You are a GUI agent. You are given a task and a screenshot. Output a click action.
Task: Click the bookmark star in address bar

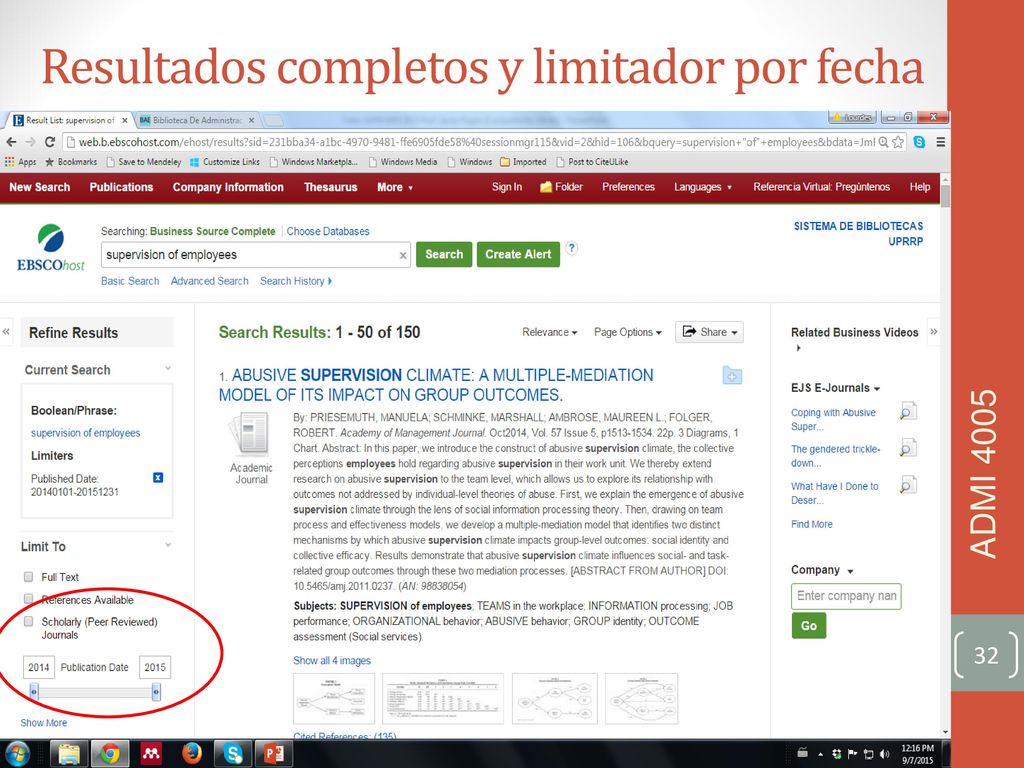click(898, 142)
